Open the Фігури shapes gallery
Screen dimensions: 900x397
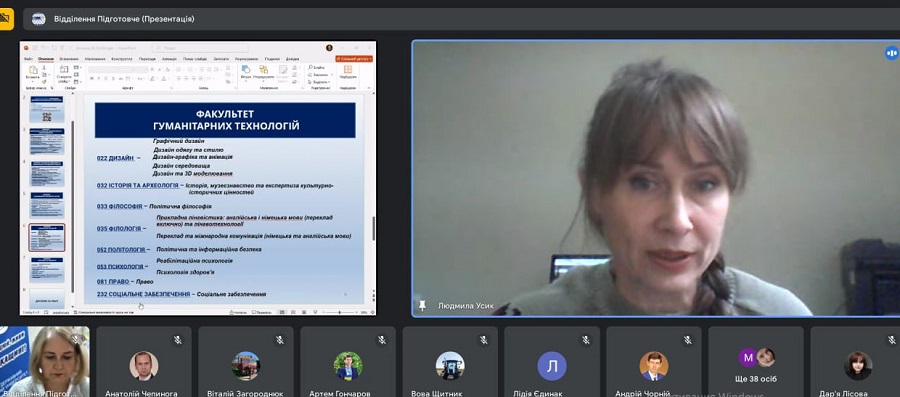[246, 68]
